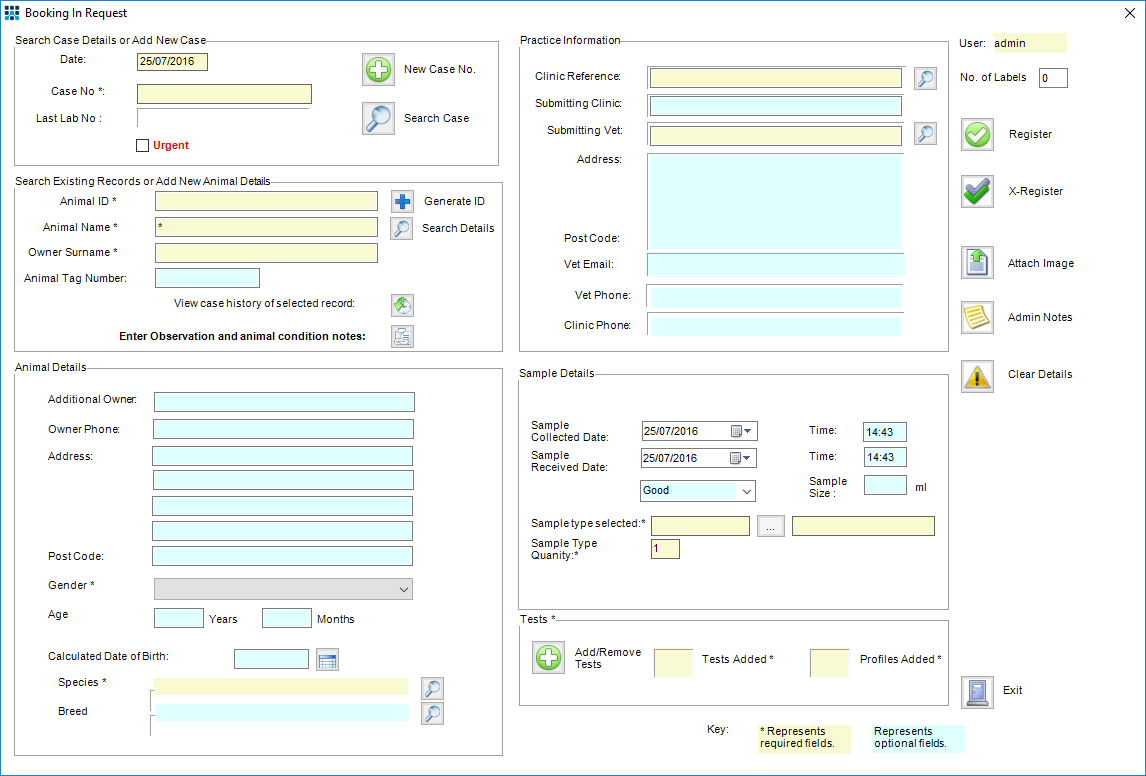The height and width of the screenshot is (776, 1146).
Task: Open case history of selected record
Action: pos(402,304)
